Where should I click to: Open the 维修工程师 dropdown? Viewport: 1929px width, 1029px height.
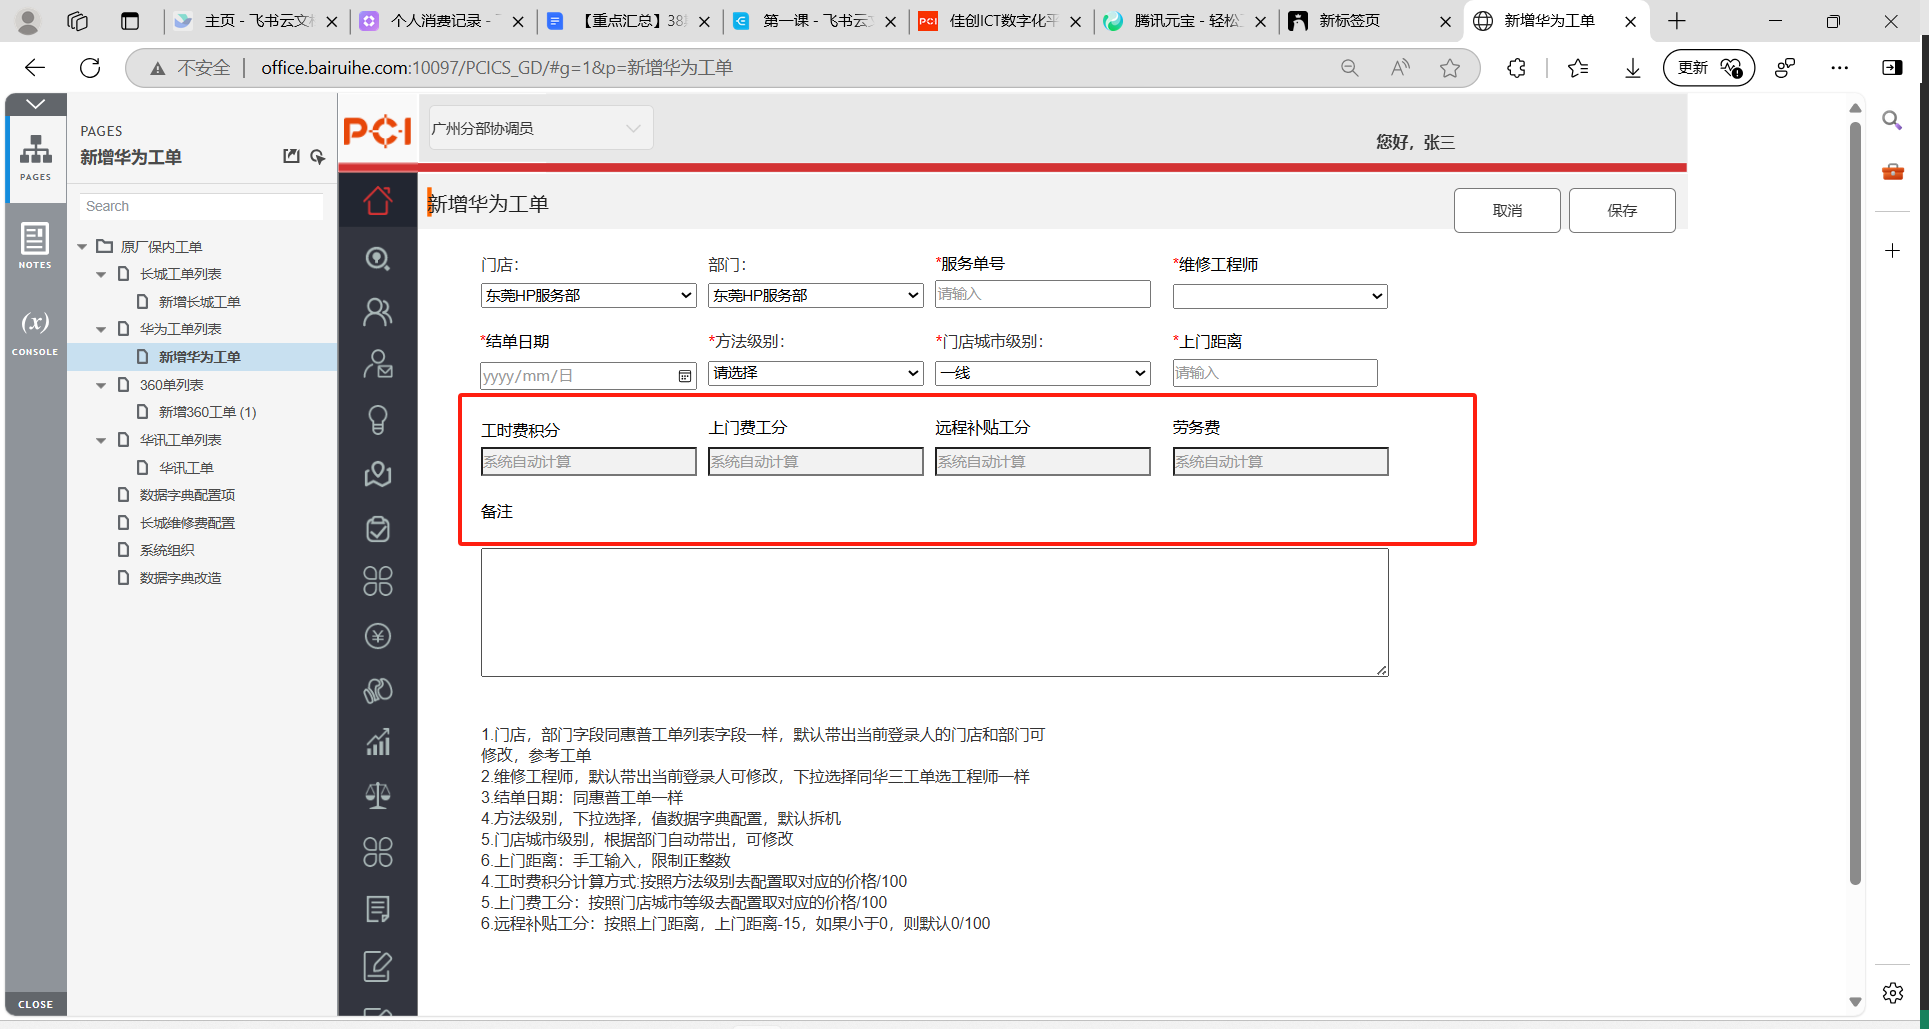[1280, 296]
